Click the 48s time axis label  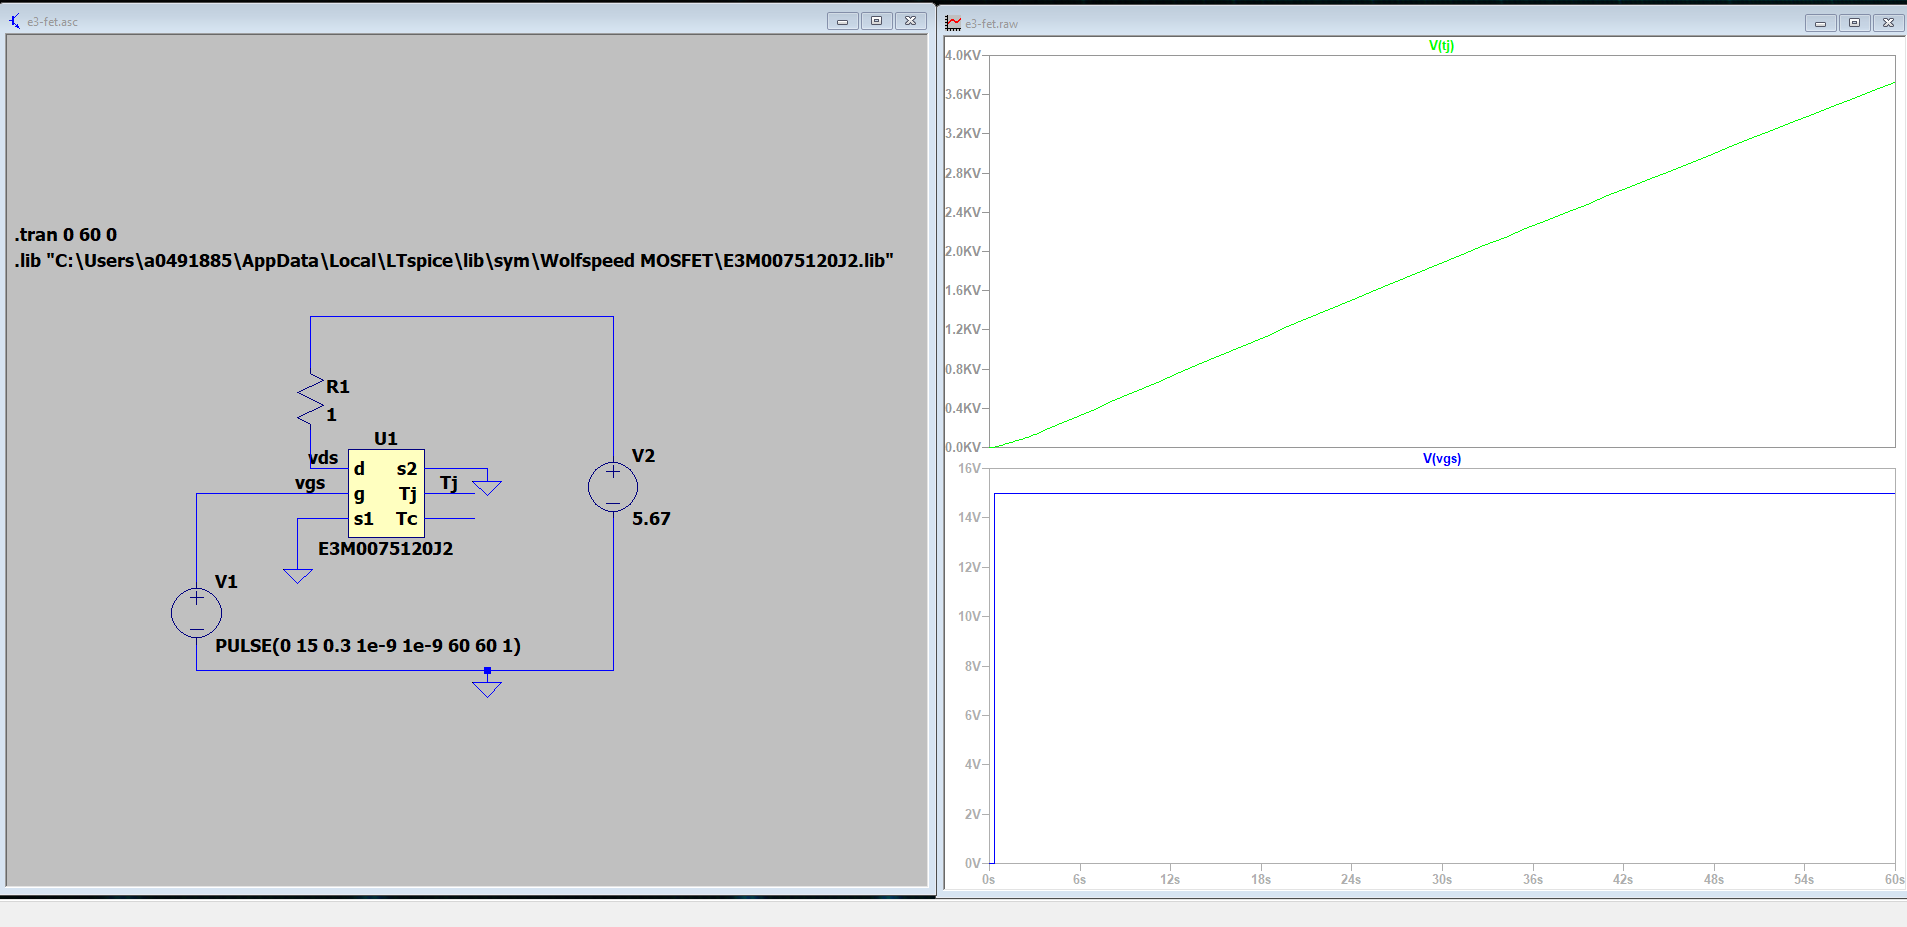tap(1713, 879)
